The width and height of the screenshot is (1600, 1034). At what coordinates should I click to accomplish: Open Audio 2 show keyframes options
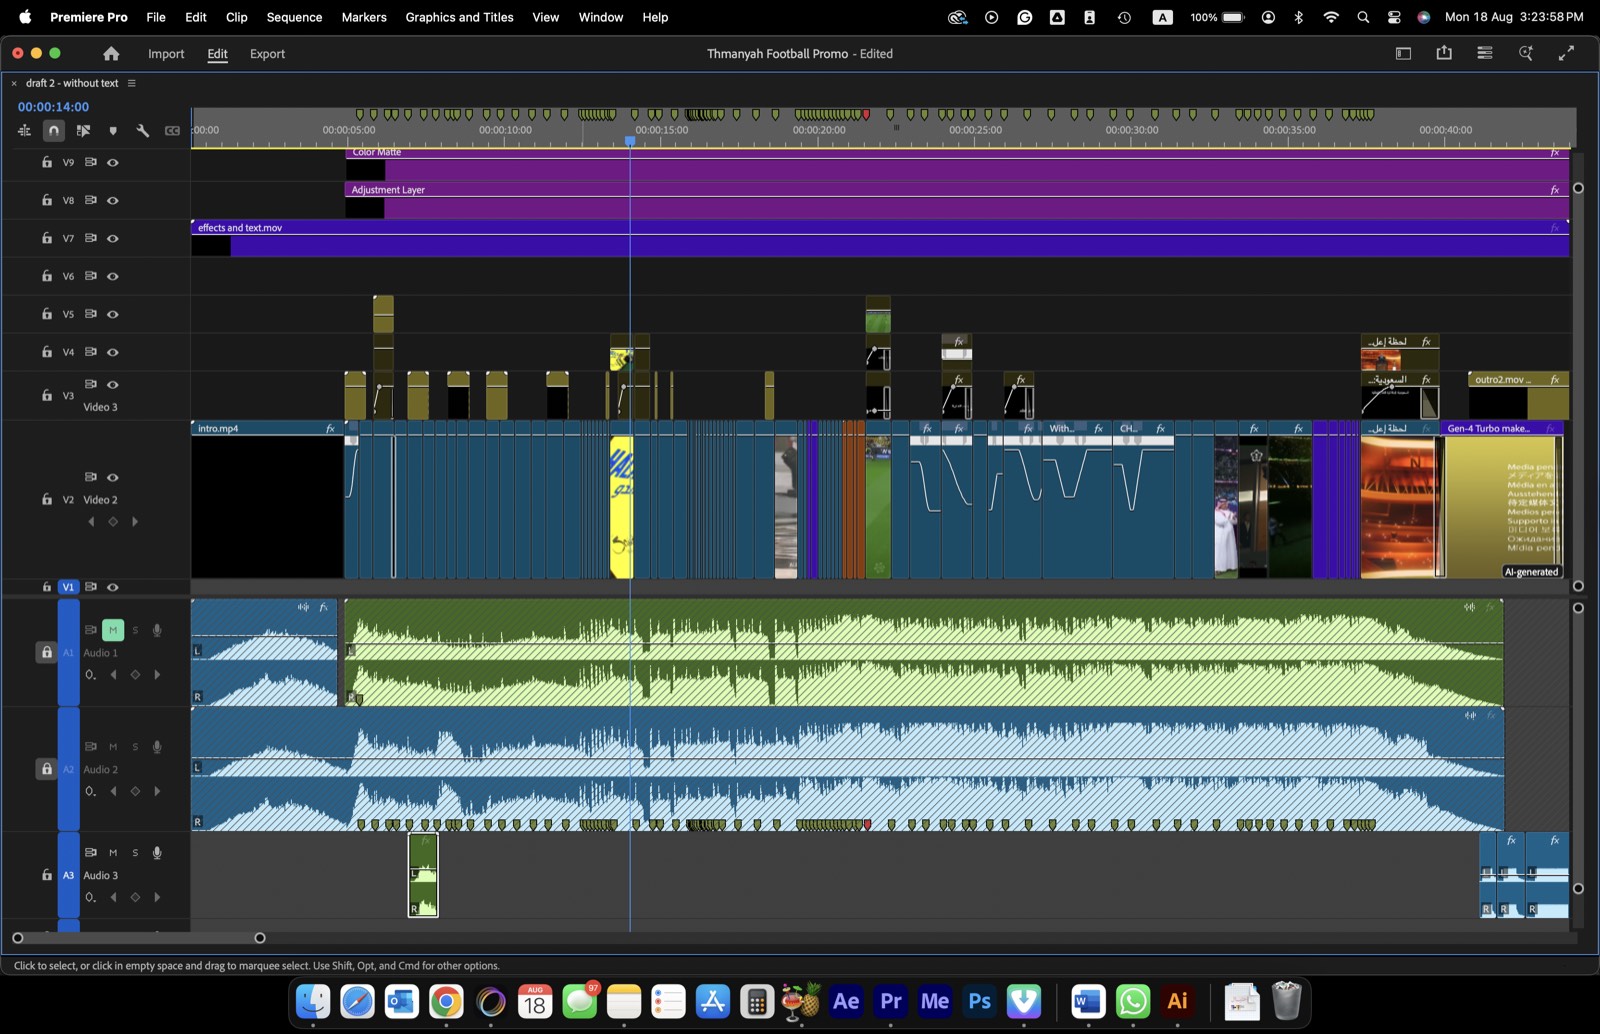(91, 791)
